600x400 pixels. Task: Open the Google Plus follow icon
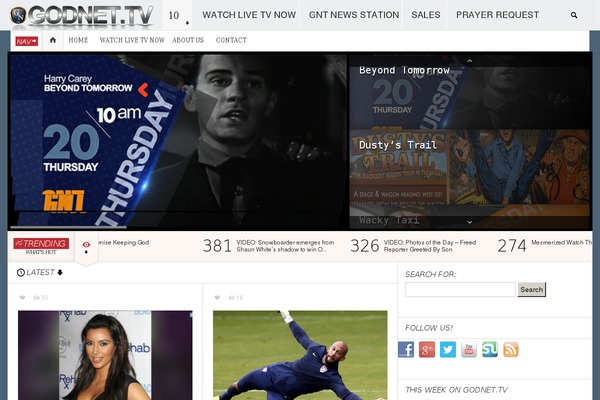pyautogui.click(x=427, y=349)
